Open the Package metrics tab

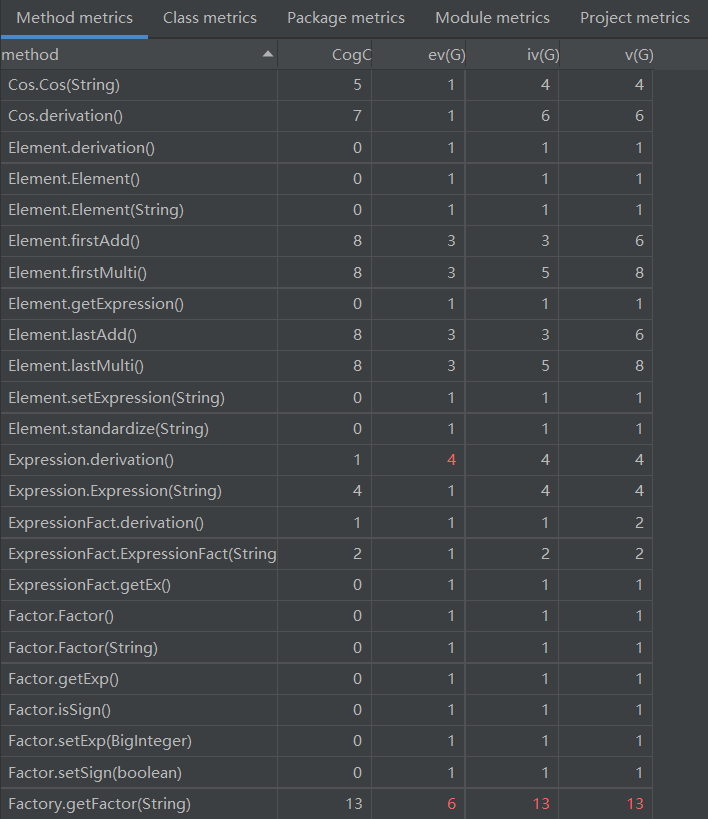pos(345,18)
